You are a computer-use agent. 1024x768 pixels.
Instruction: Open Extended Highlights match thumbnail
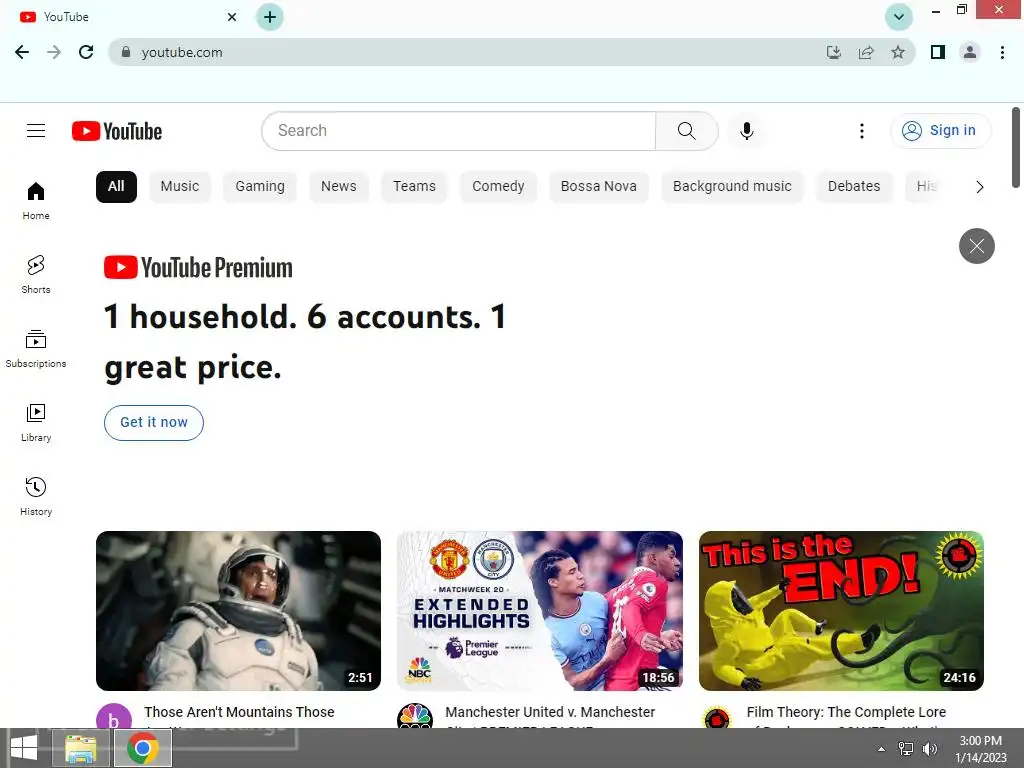[x=540, y=611]
